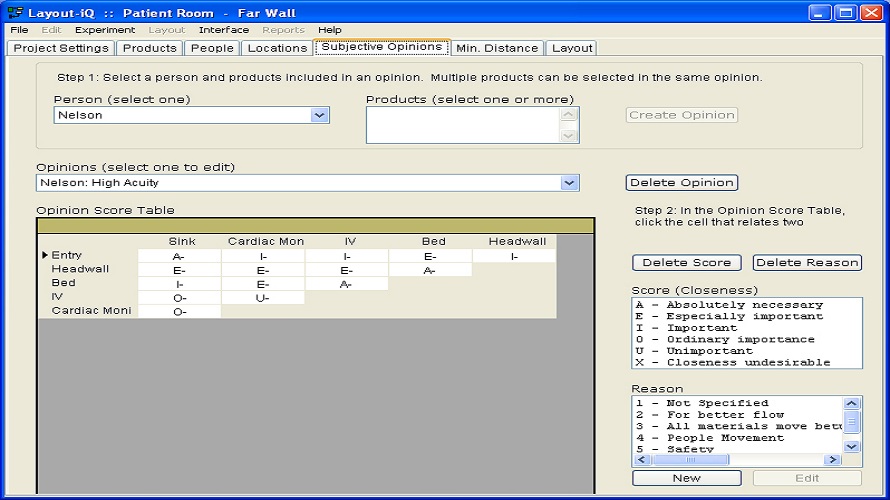
Task: Click the Layout-iQ application icon in title bar
Action: (15, 13)
